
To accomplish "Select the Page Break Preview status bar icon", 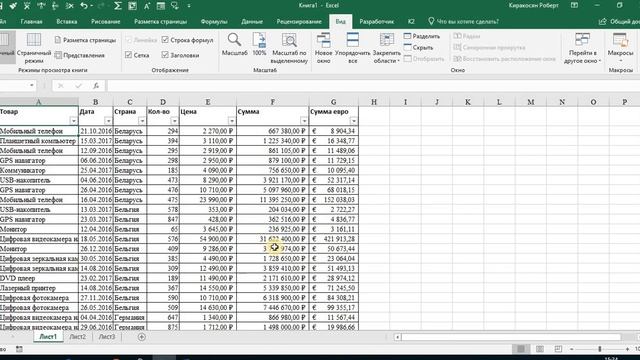I will pyautogui.click(x=558, y=349).
